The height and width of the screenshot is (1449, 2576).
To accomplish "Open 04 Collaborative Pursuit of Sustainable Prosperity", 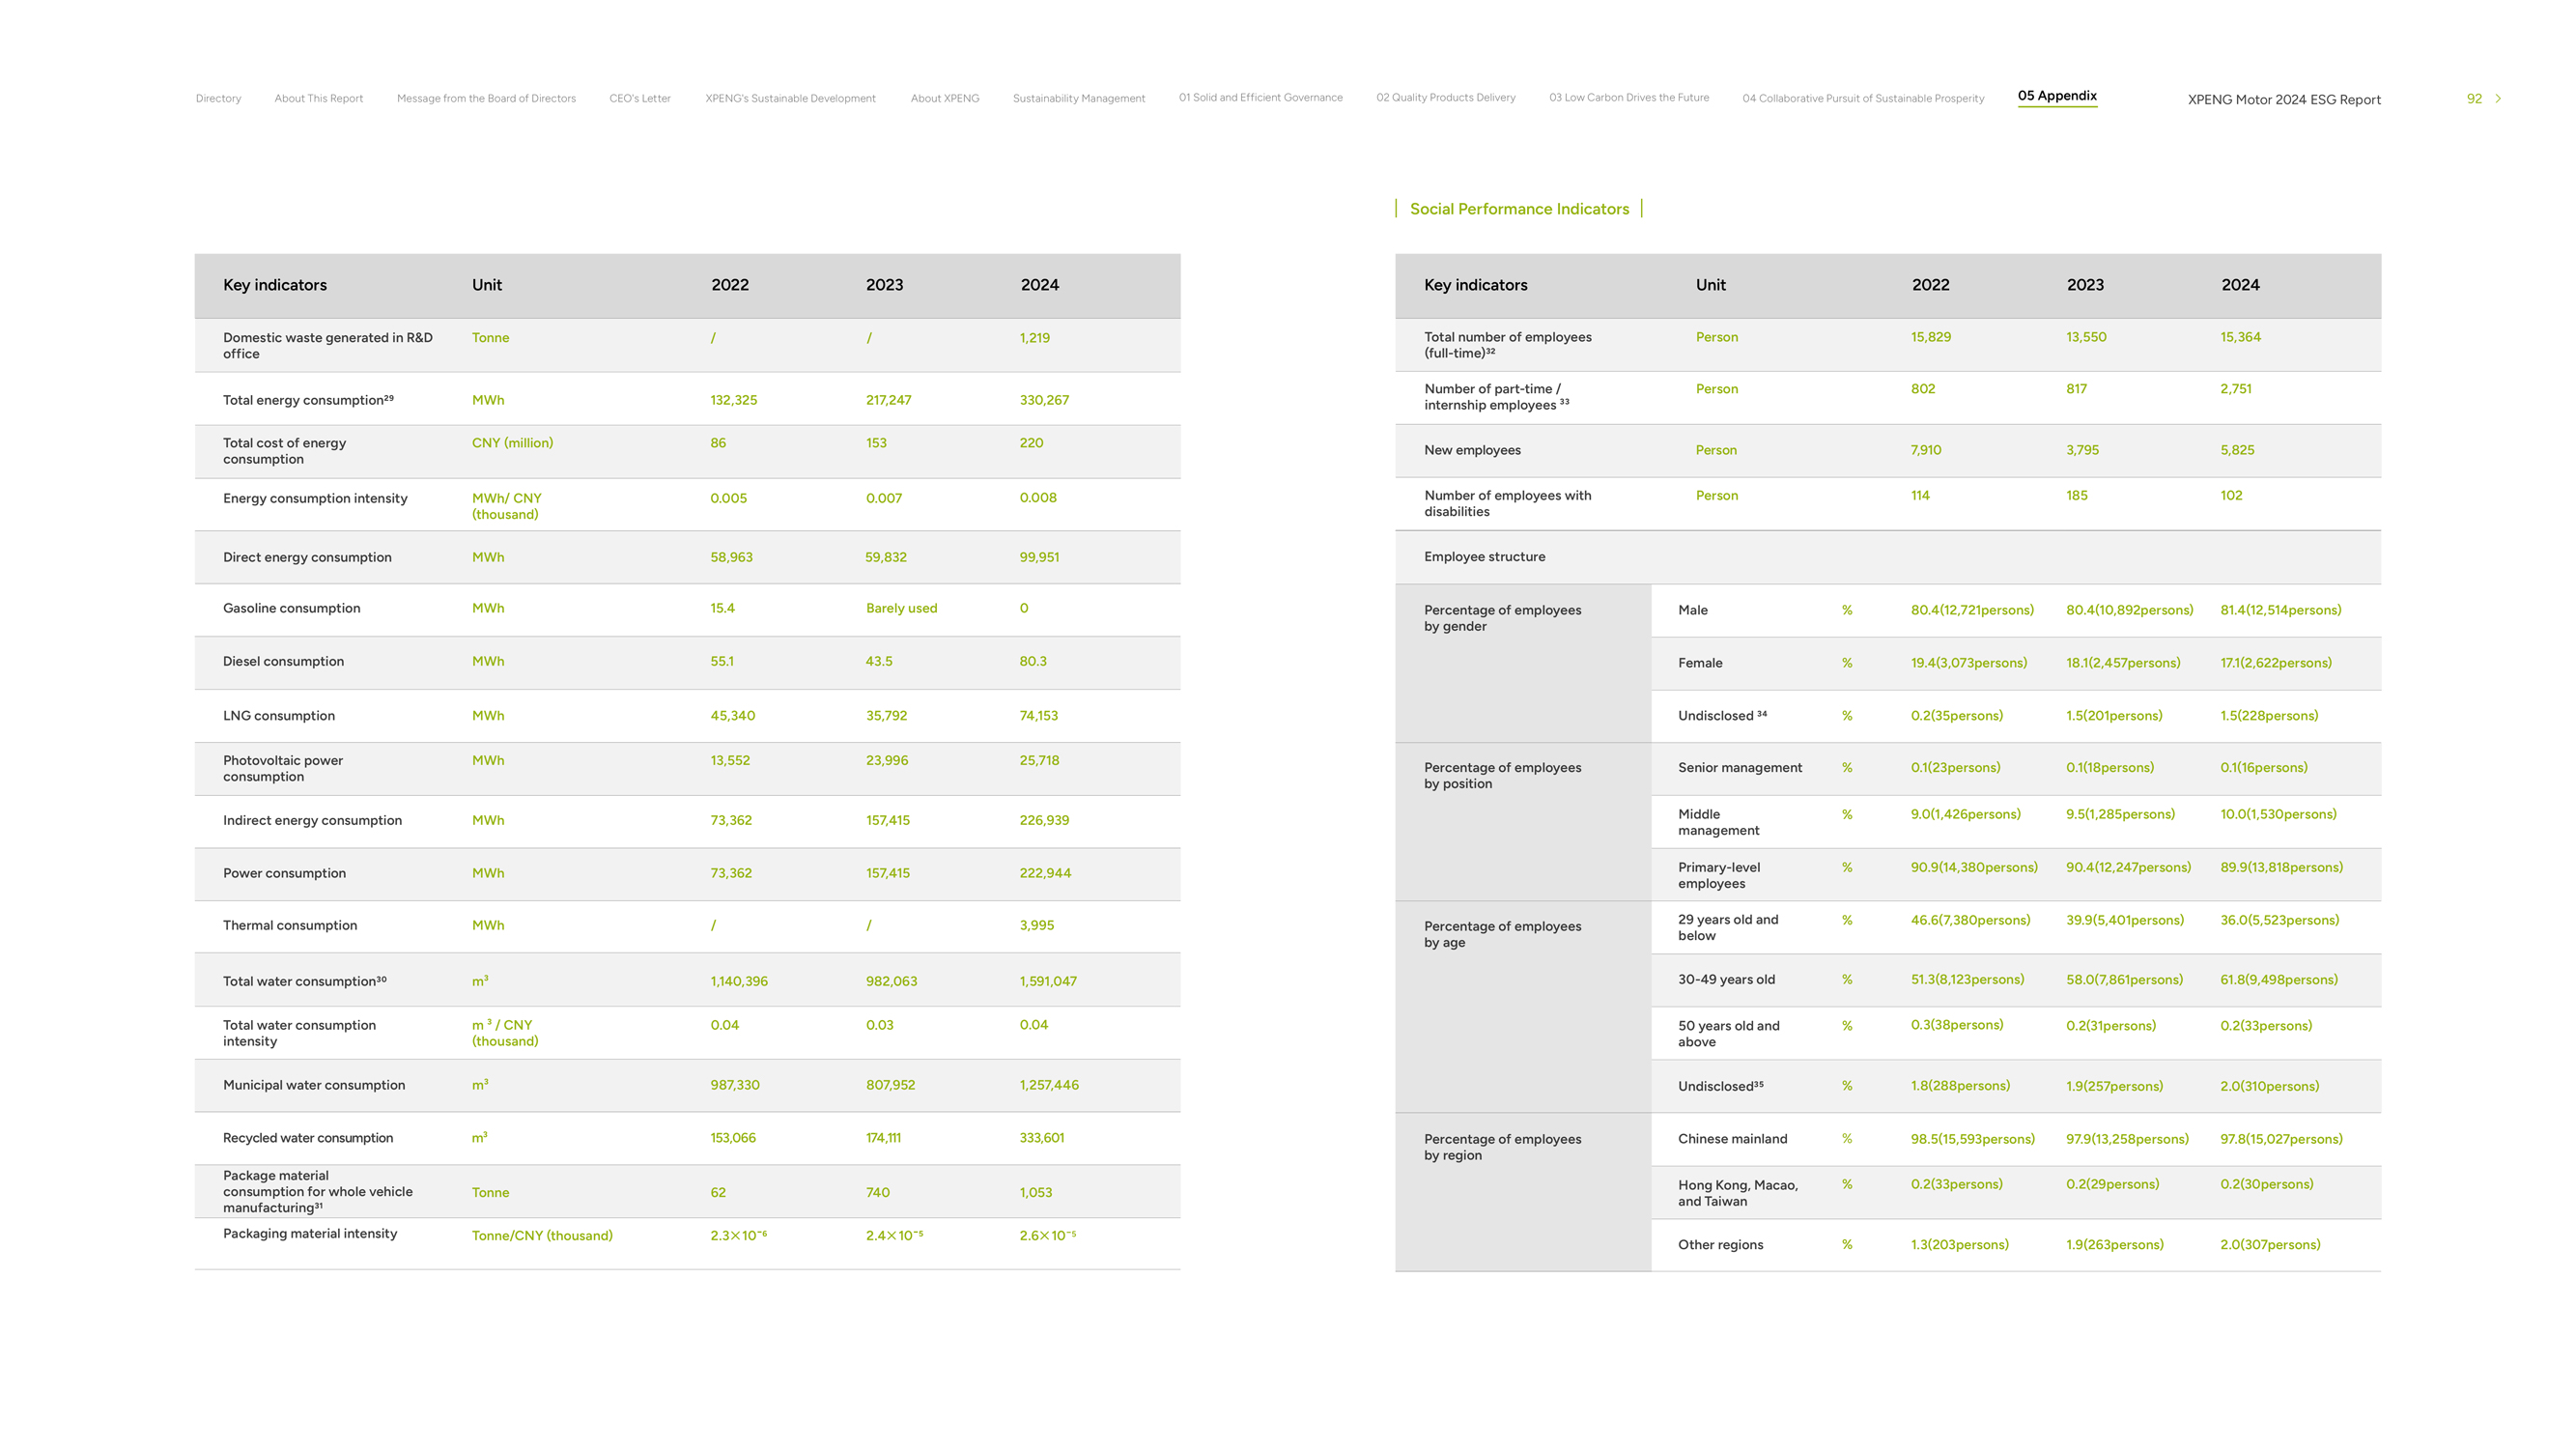I will (1862, 99).
